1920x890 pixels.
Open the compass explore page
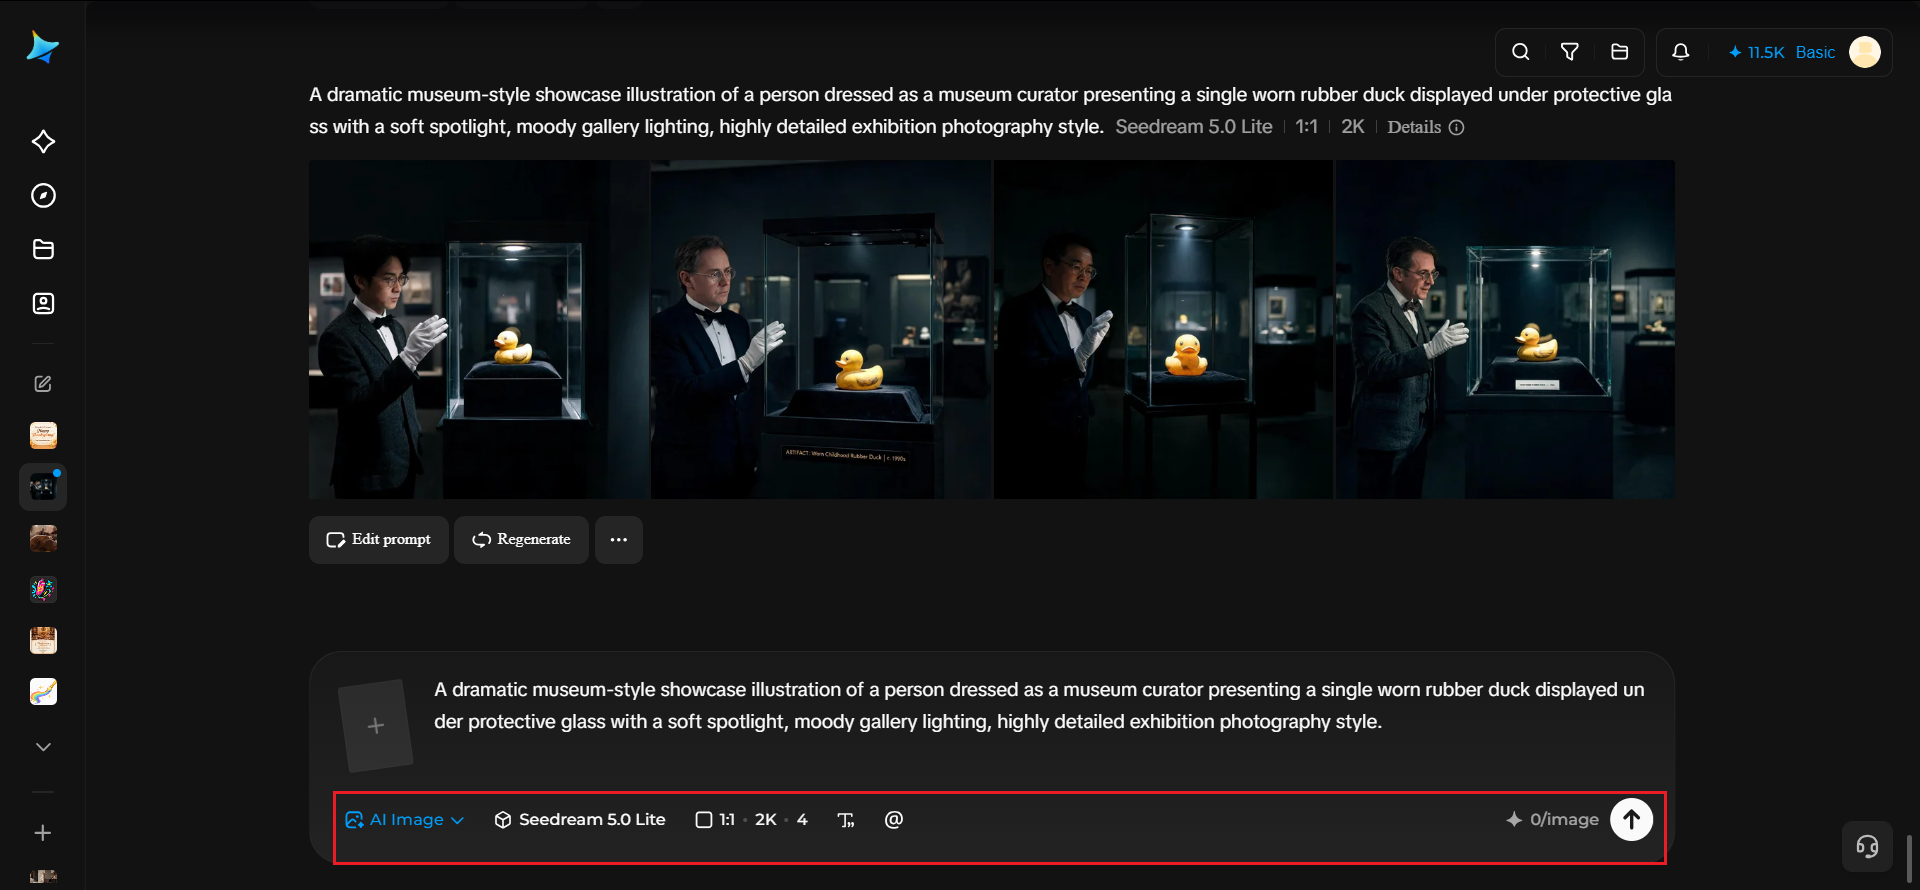pos(43,196)
